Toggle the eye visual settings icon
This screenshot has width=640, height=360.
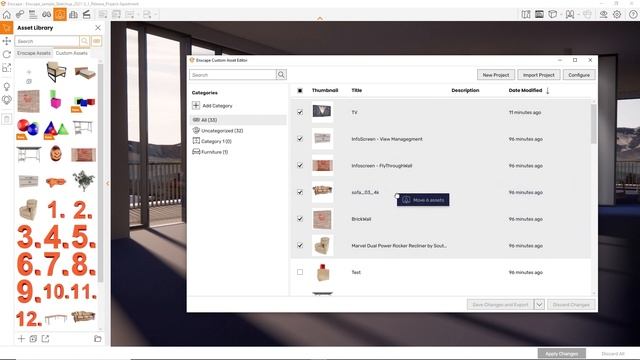[603, 15]
